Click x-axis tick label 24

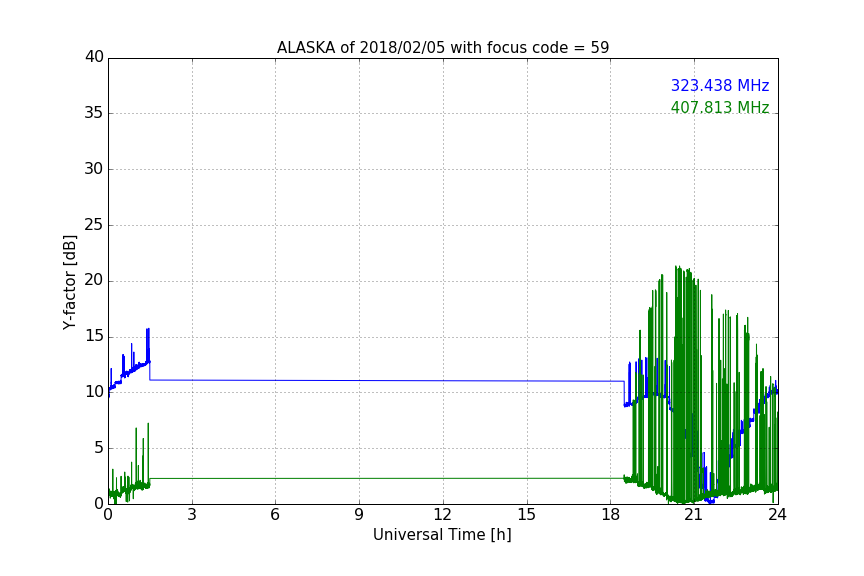coord(777,515)
